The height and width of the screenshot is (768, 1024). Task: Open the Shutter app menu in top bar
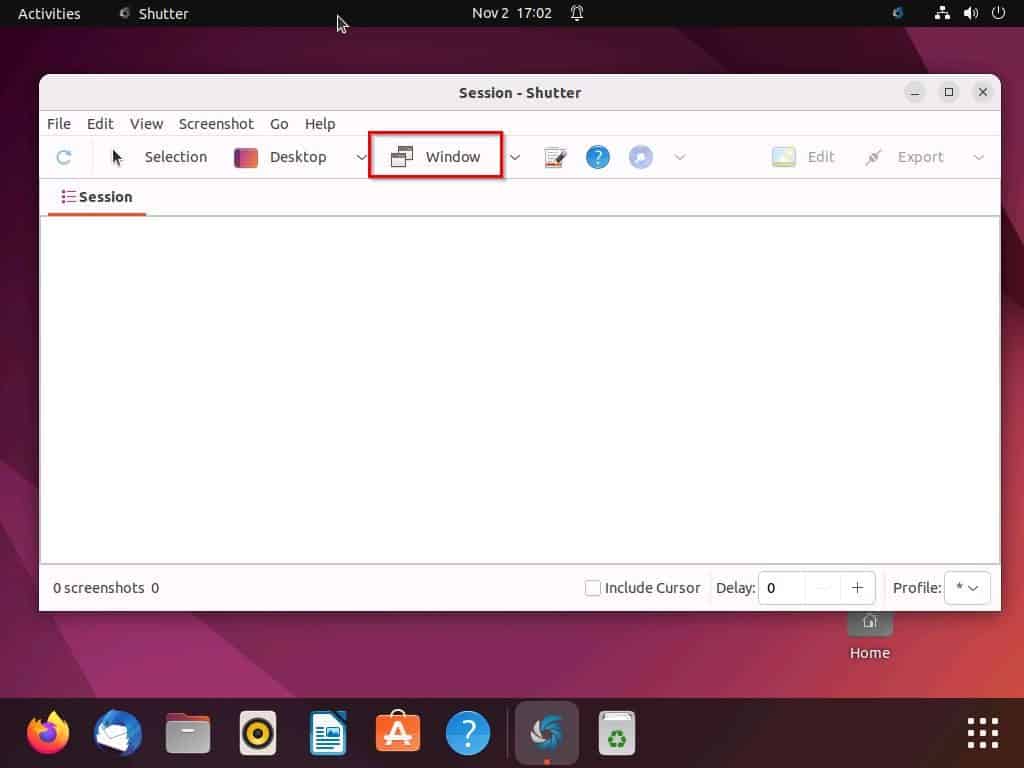point(154,13)
